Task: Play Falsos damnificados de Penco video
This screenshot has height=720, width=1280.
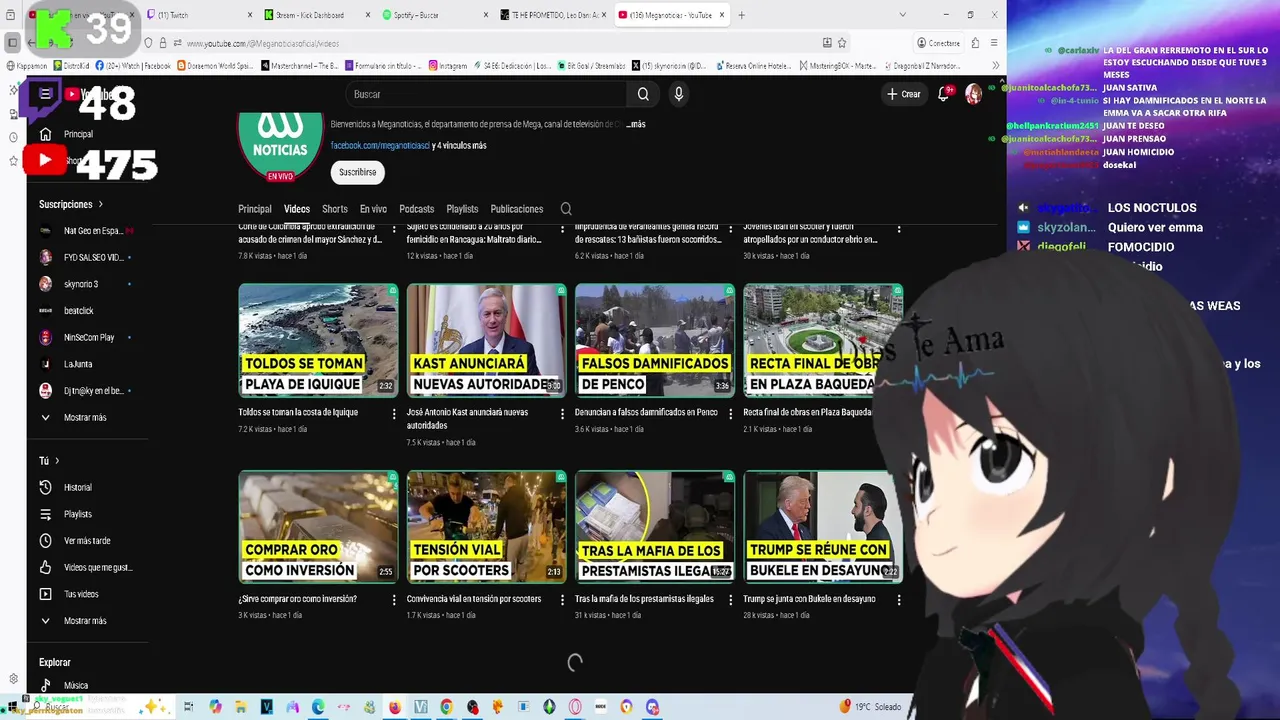Action: click(x=655, y=340)
